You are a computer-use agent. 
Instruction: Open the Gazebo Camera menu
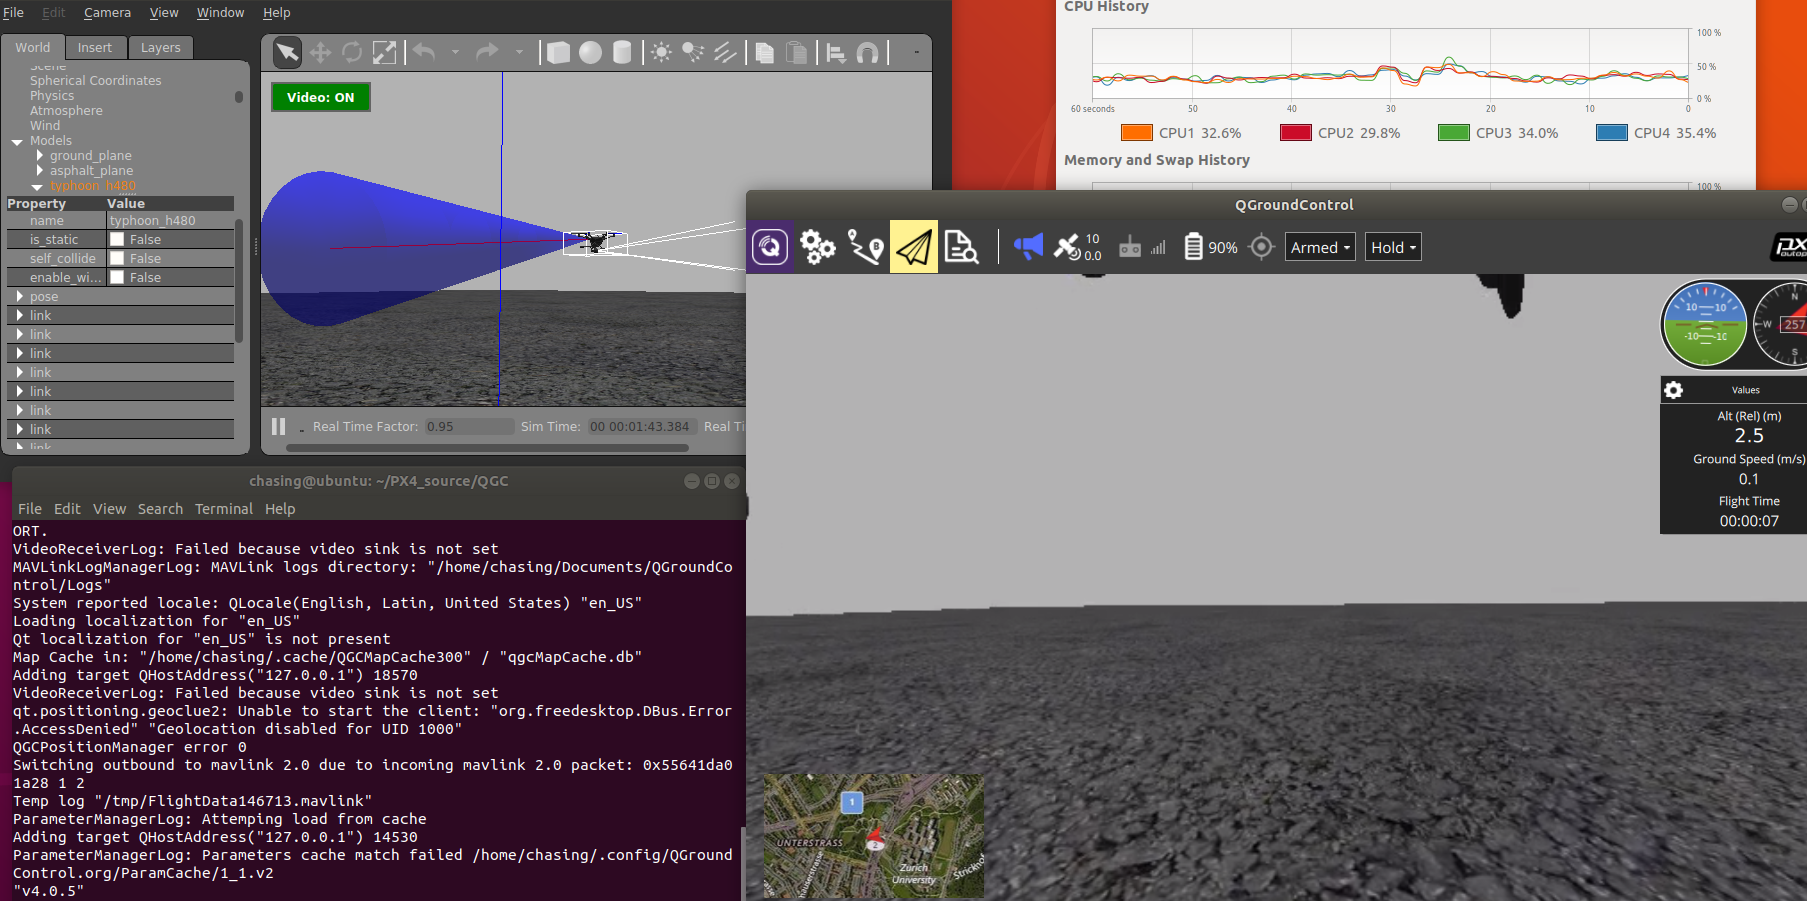click(x=107, y=13)
